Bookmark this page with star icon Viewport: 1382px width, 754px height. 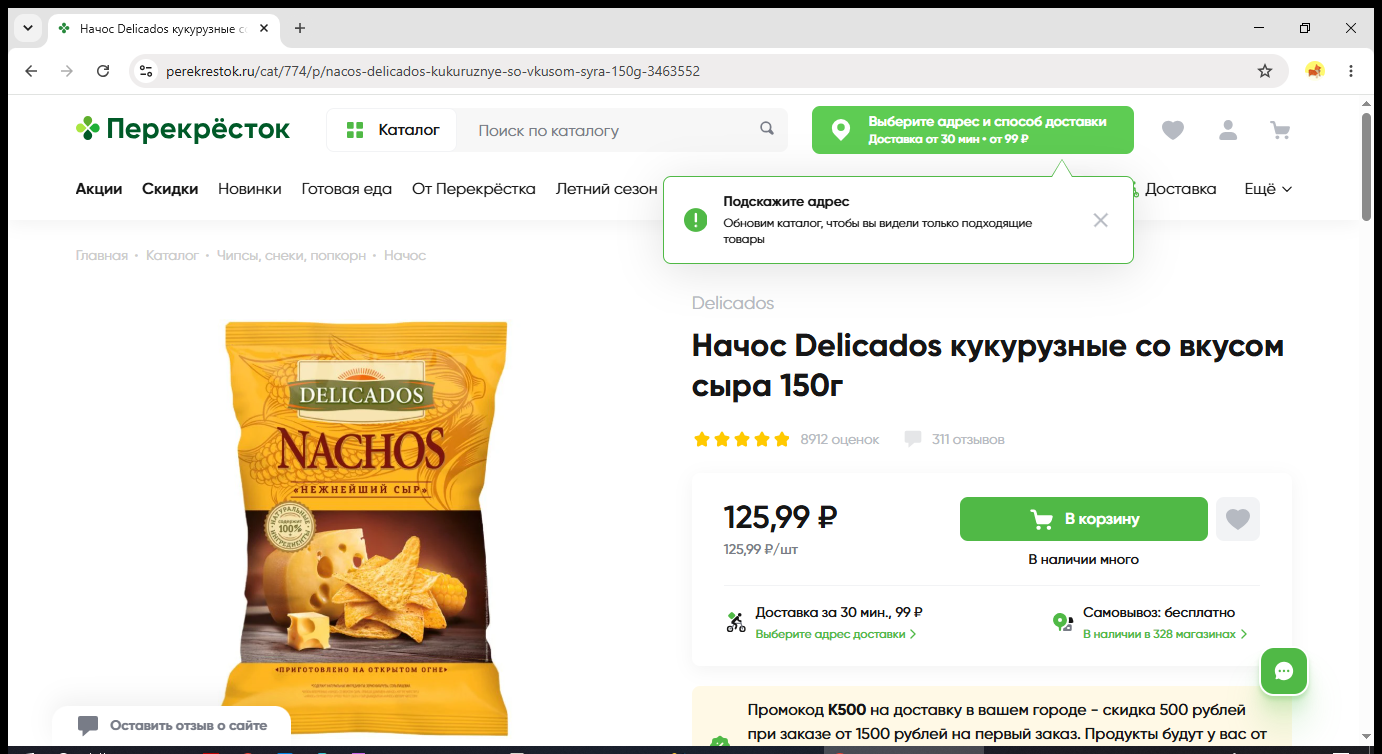[1265, 71]
